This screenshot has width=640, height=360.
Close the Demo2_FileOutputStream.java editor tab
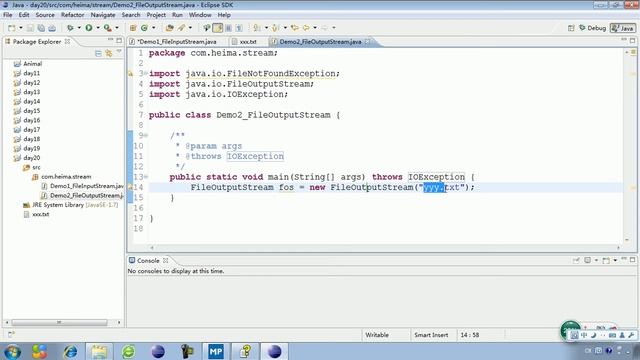(x=368, y=42)
